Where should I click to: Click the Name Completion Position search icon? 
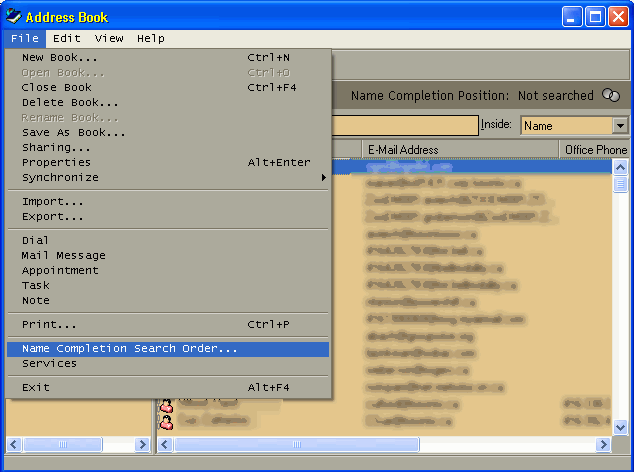pos(611,95)
